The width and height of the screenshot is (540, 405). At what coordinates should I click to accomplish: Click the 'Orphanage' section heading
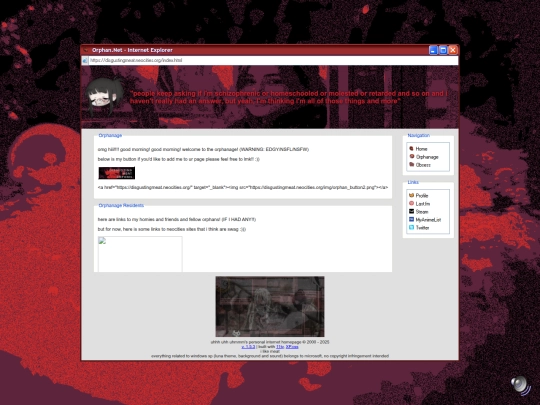(110, 135)
